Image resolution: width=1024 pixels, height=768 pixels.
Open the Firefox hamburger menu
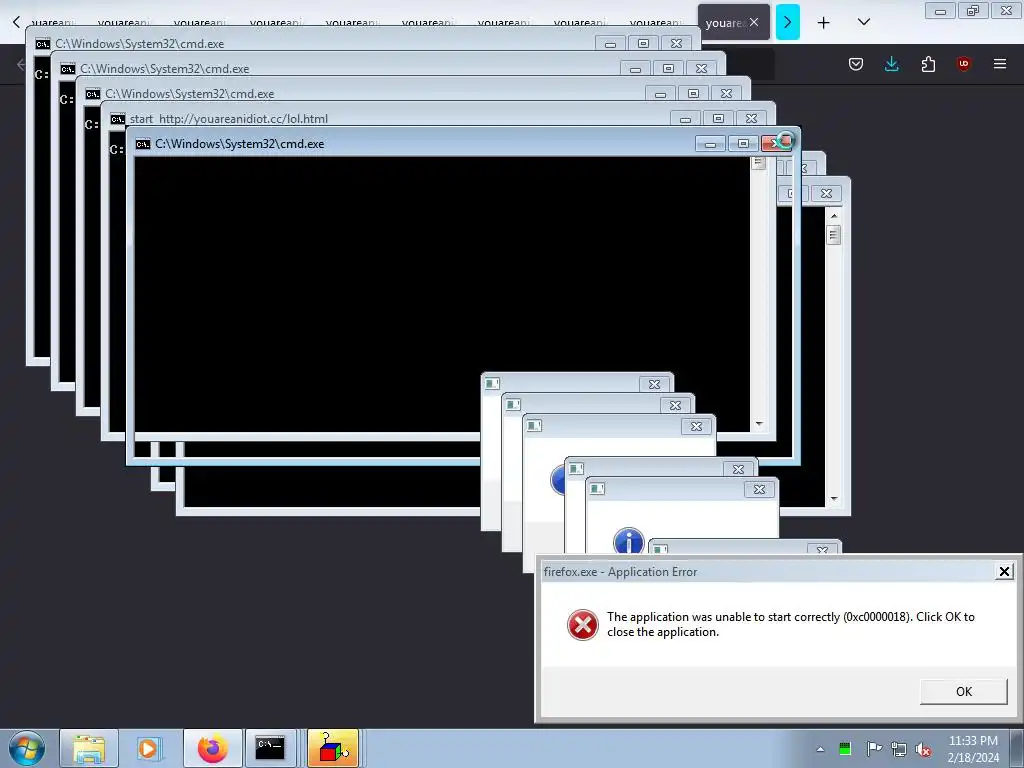coord(1000,64)
